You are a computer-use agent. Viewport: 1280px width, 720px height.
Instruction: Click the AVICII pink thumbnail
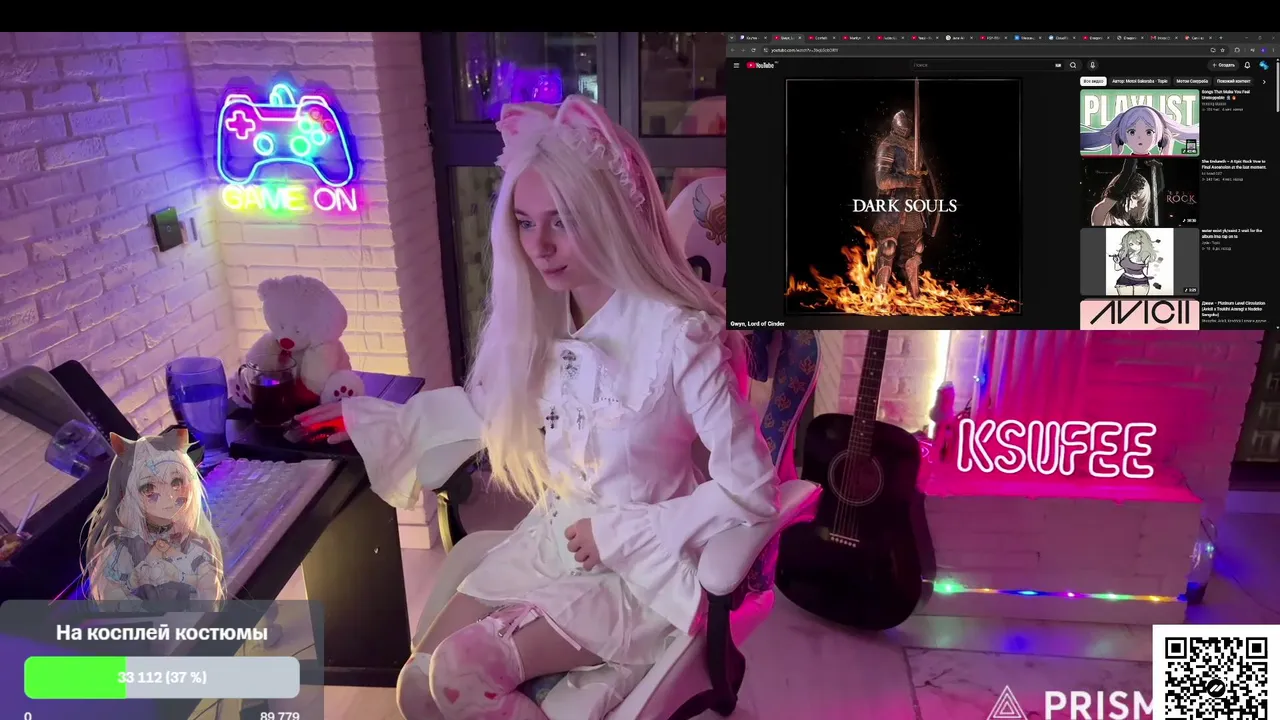point(1139,314)
